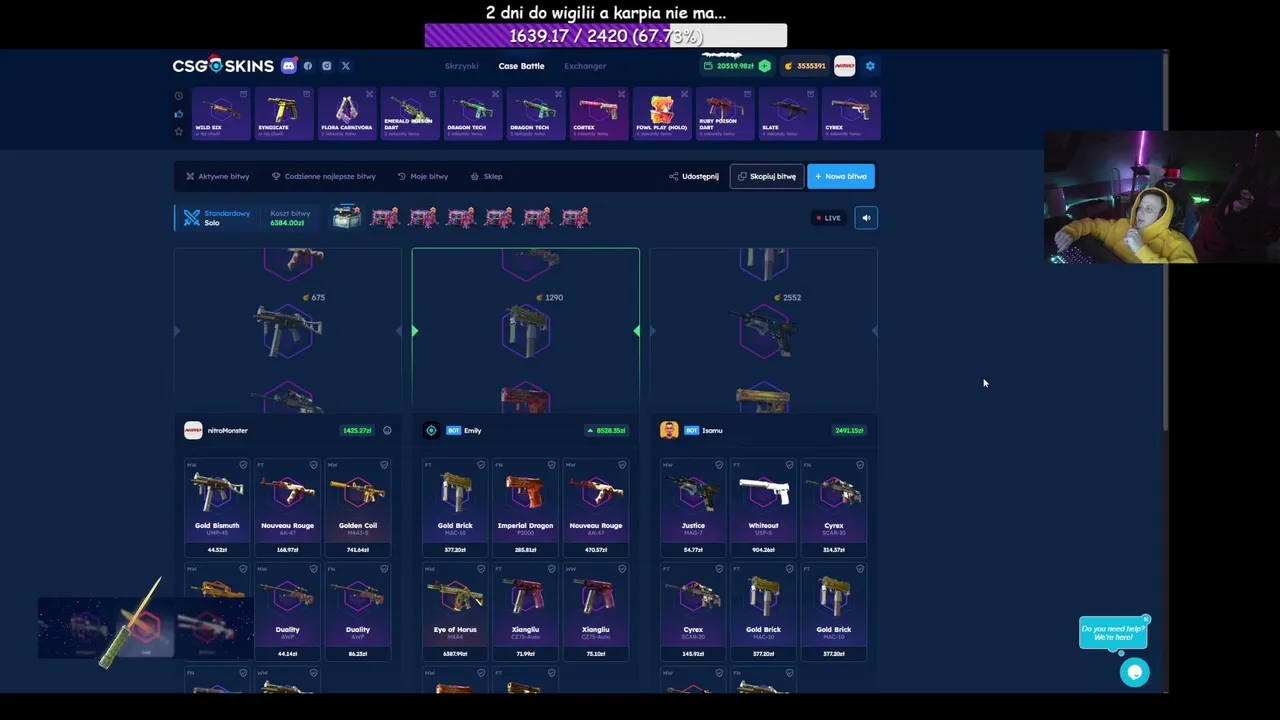Click the Udostępnij share button
1280x720 pixels.
694,176
